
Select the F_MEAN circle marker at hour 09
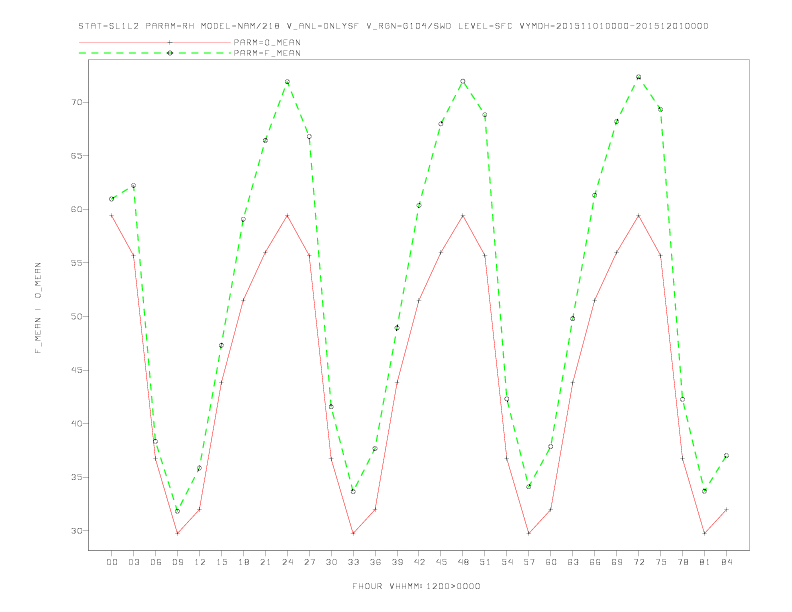(177, 511)
